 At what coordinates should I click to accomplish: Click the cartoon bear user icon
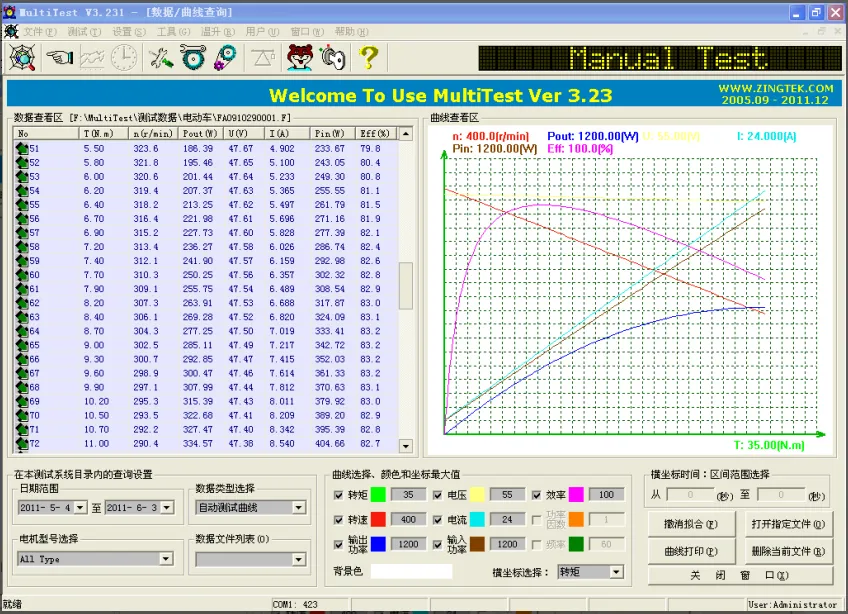[x=300, y=57]
